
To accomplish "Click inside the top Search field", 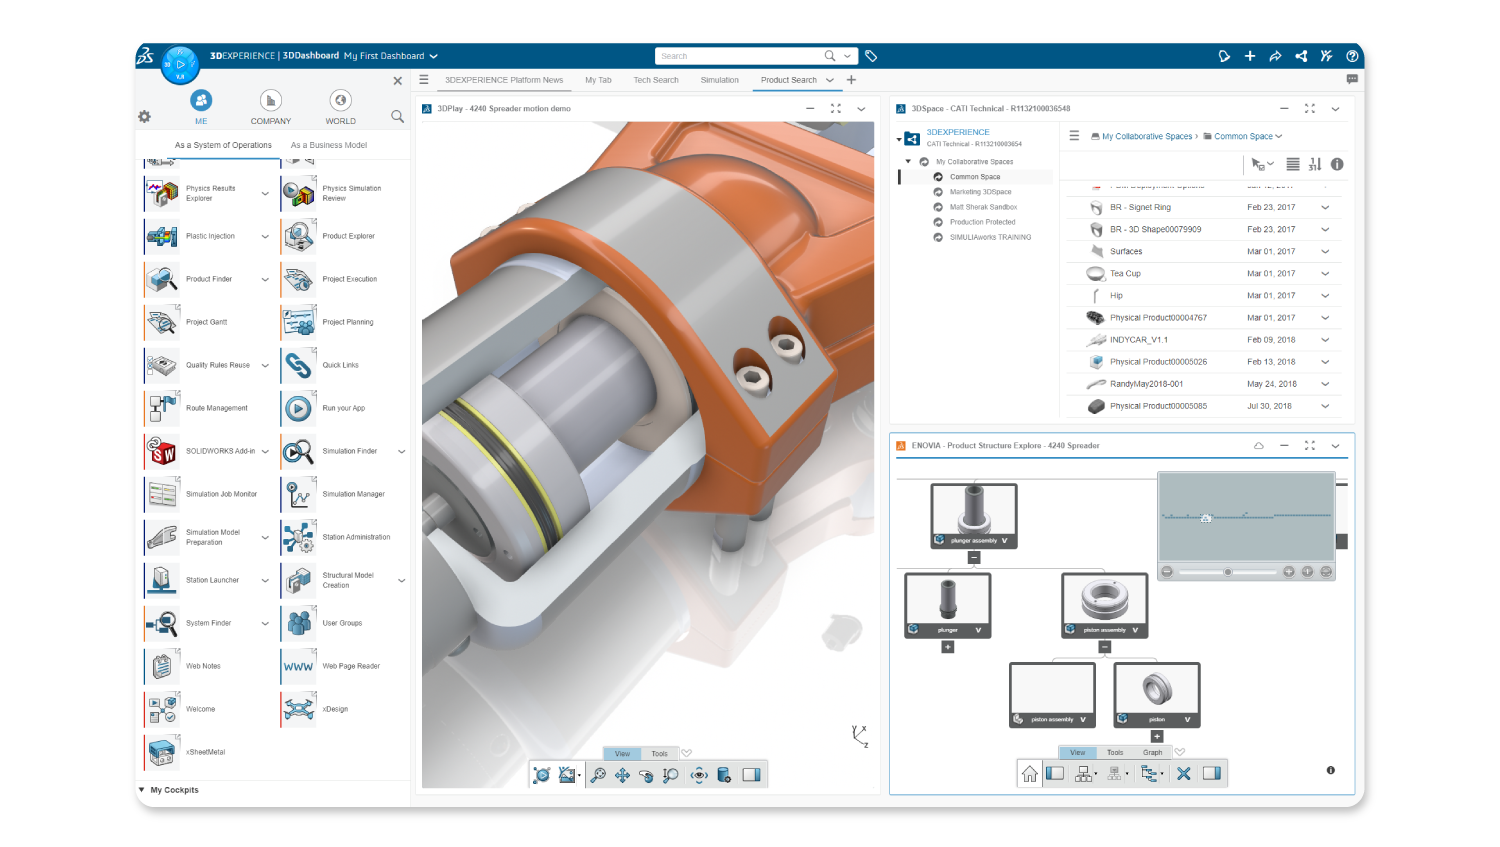I will click(740, 56).
